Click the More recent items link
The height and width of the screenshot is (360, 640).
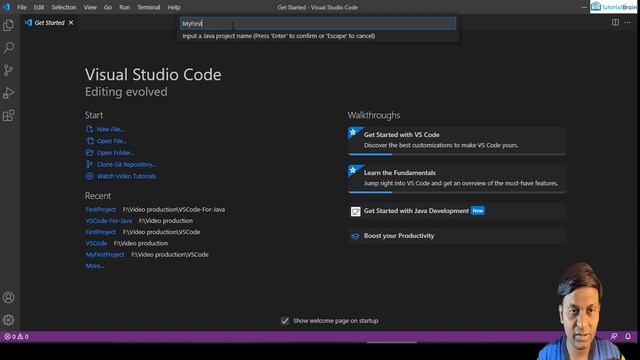click(x=94, y=266)
